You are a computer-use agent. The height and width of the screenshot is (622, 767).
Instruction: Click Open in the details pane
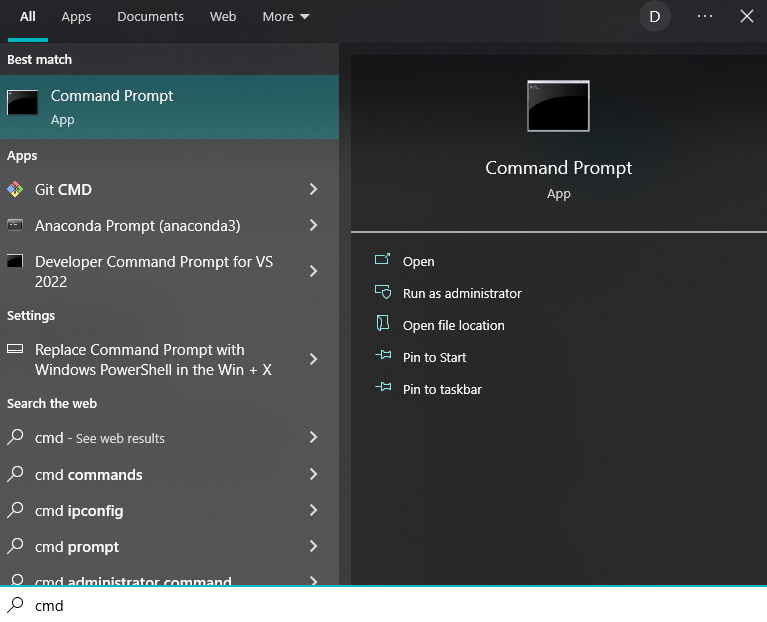tap(418, 262)
